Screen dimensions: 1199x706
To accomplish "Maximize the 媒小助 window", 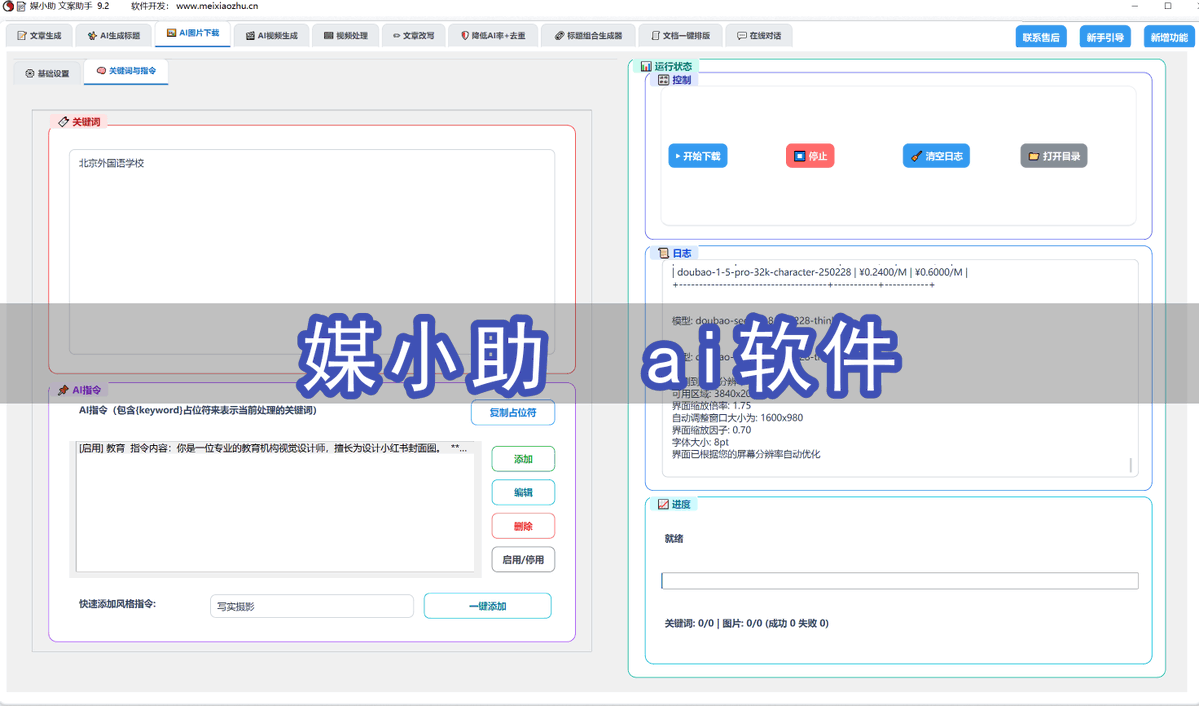I will coord(1168,6).
